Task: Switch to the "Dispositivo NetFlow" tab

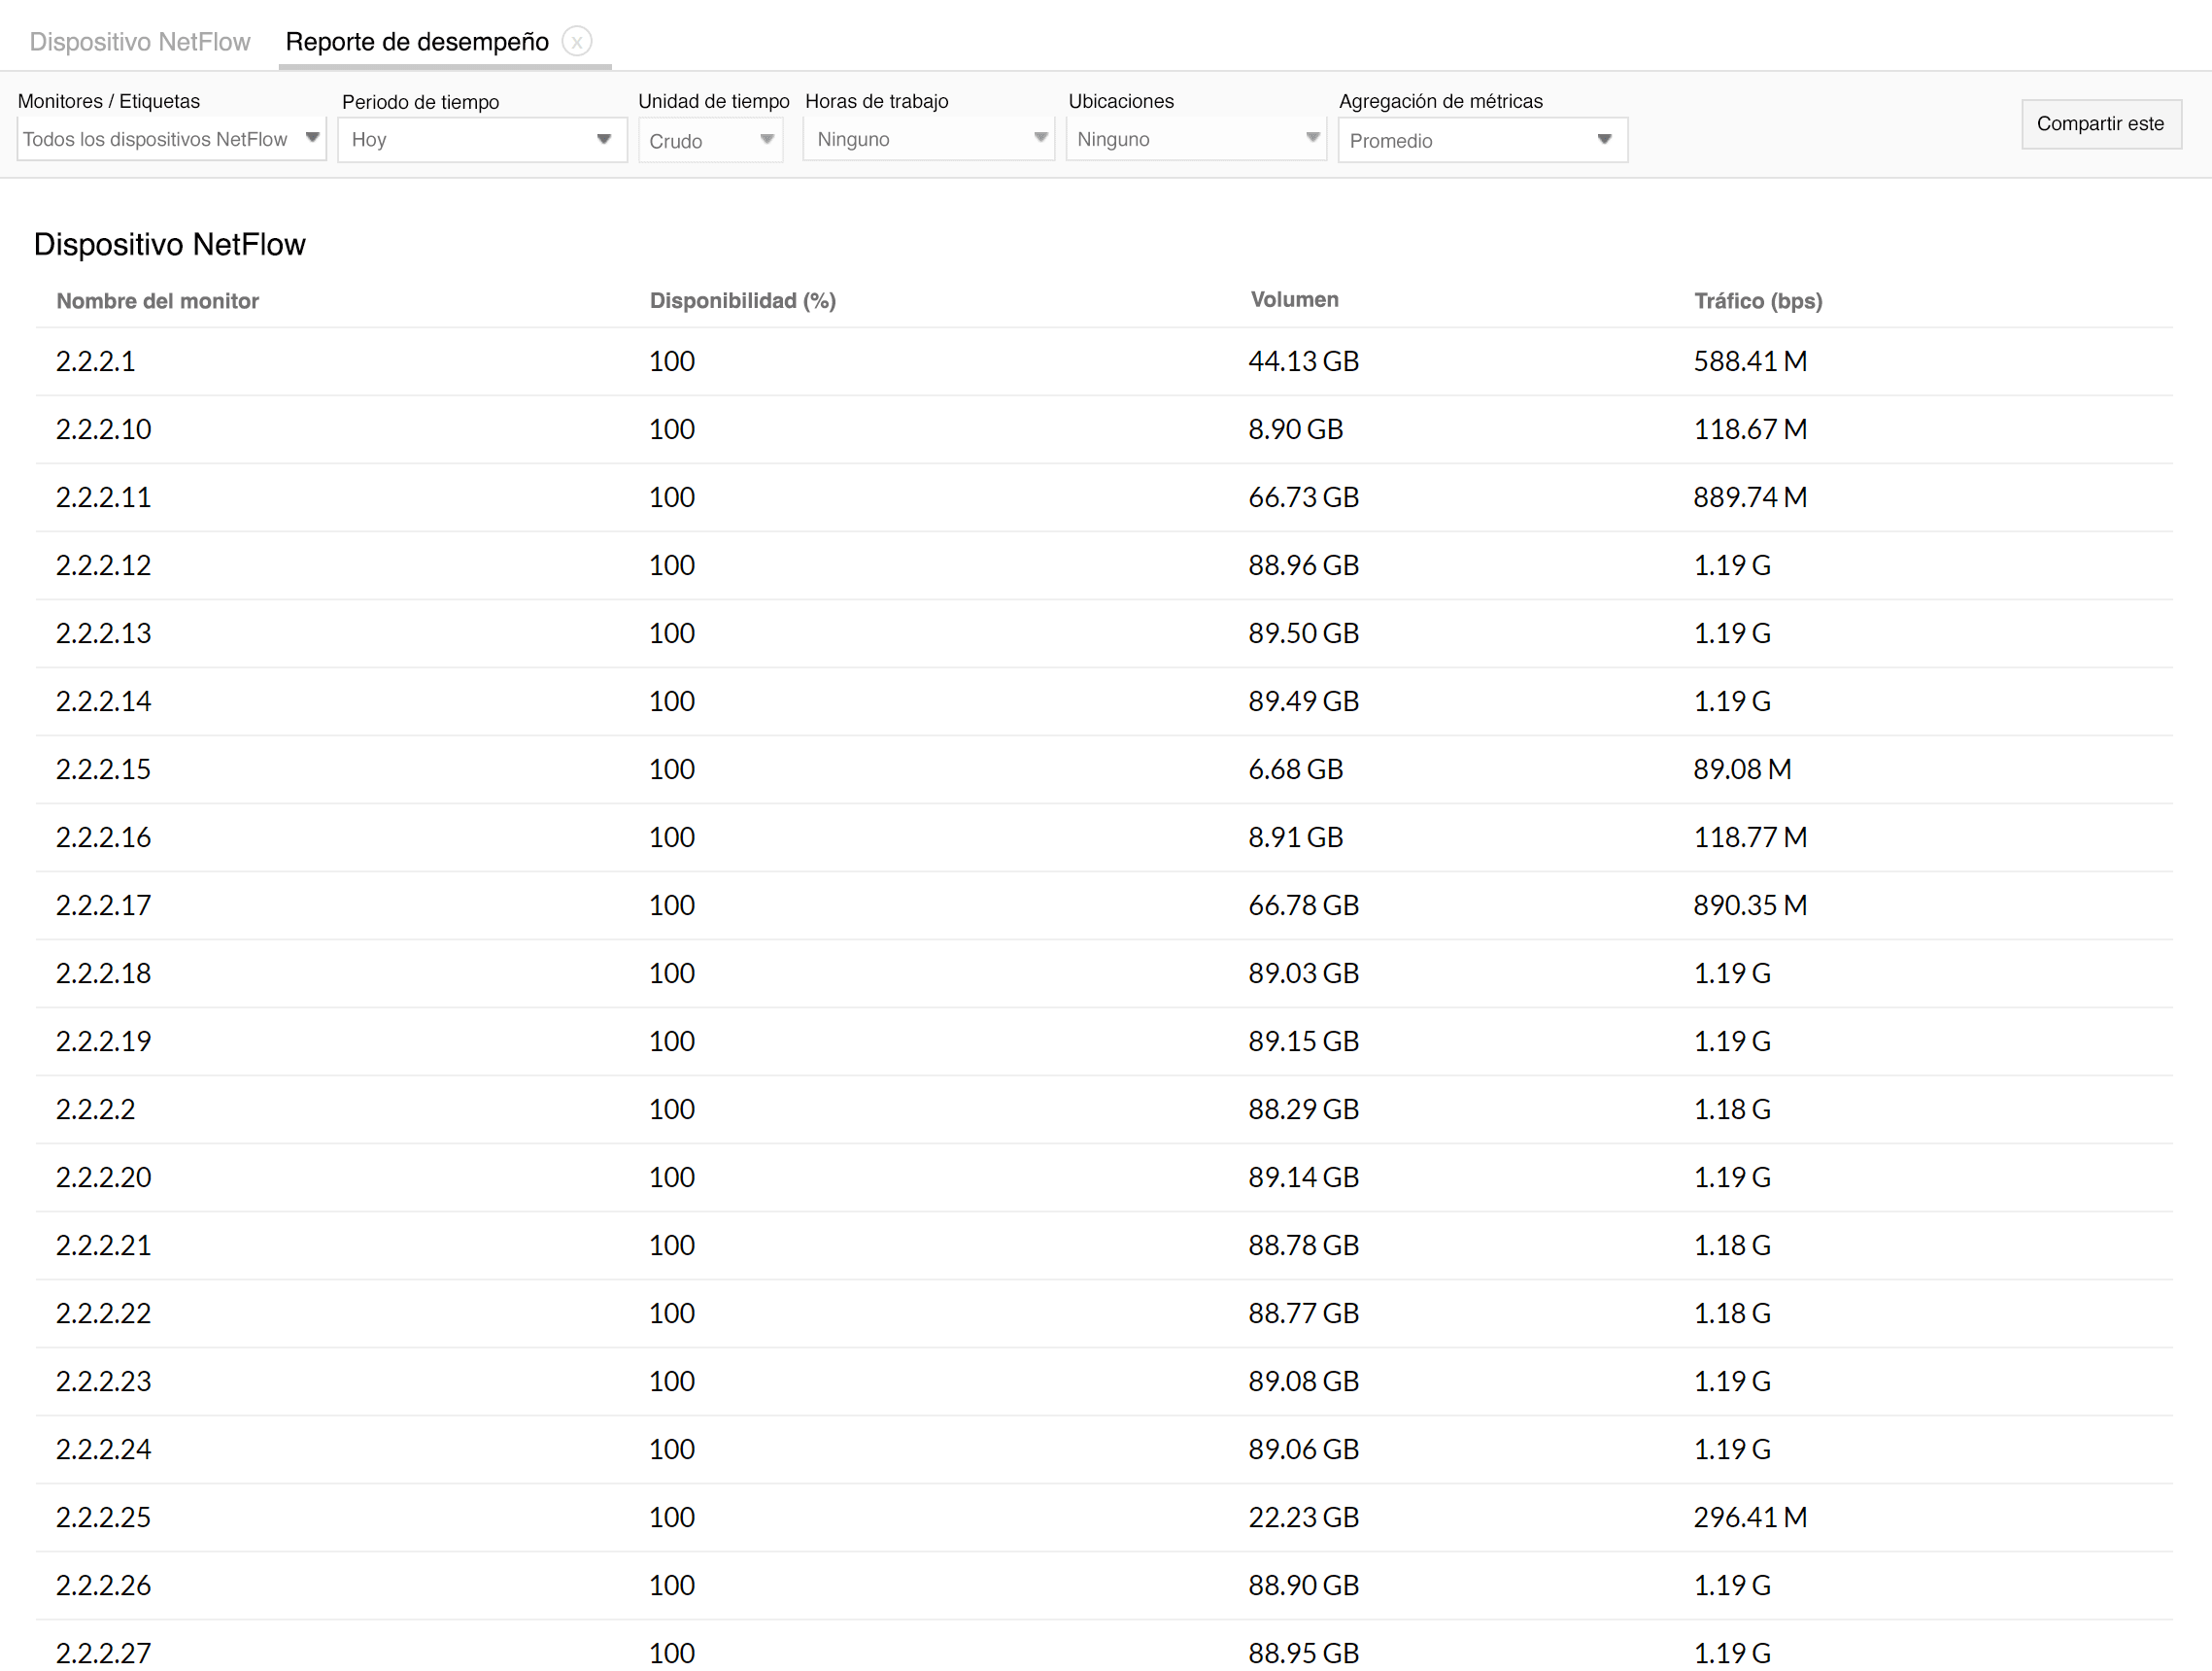Action: [x=140, y=42]
